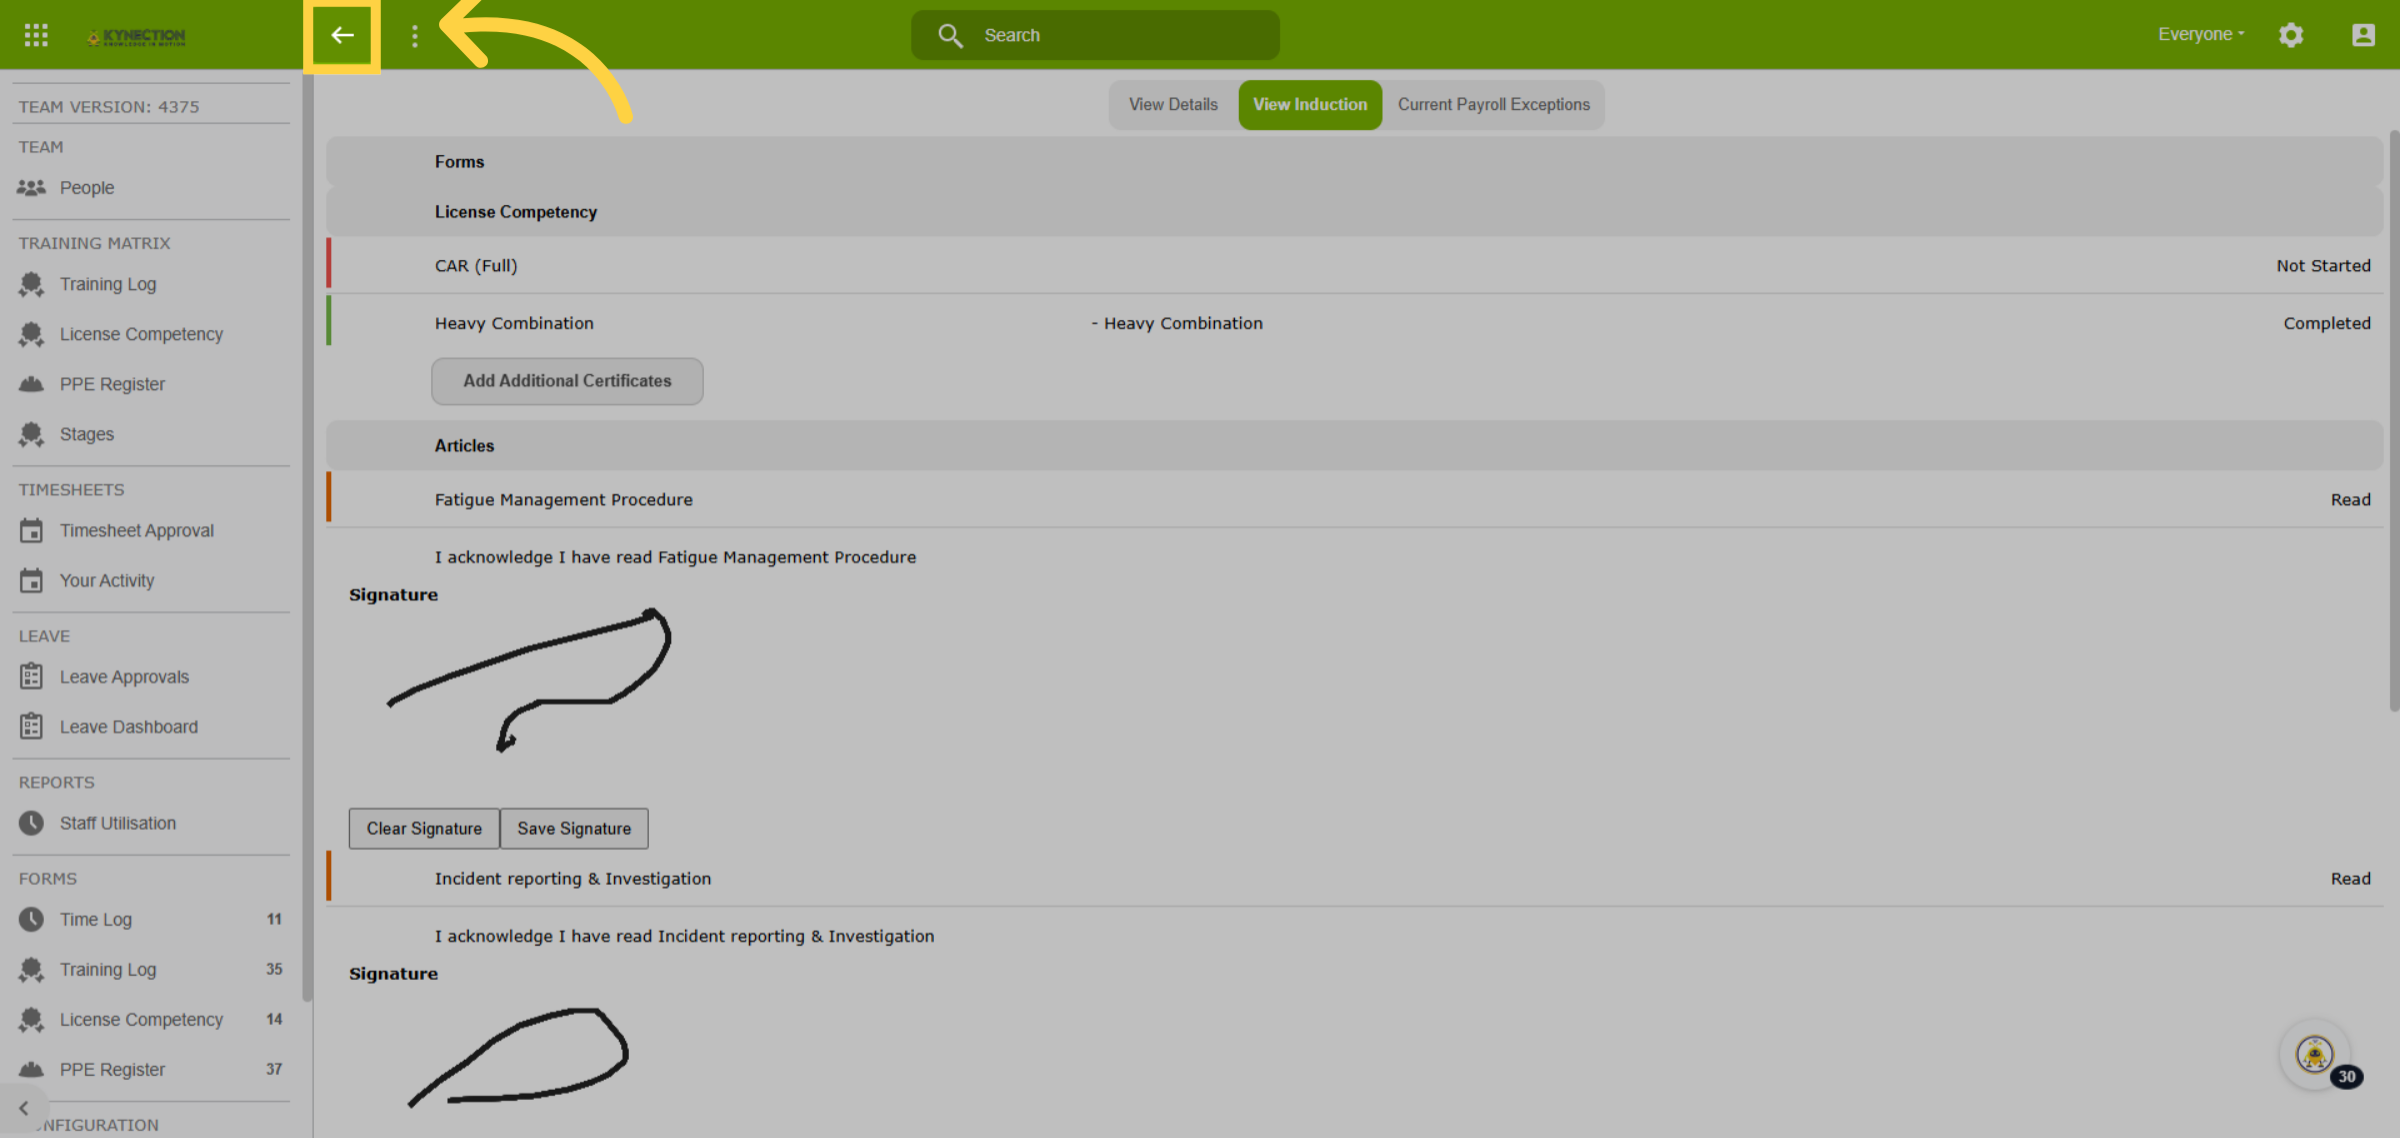
Task: Click into the Search field
Action: point(1095,36)
